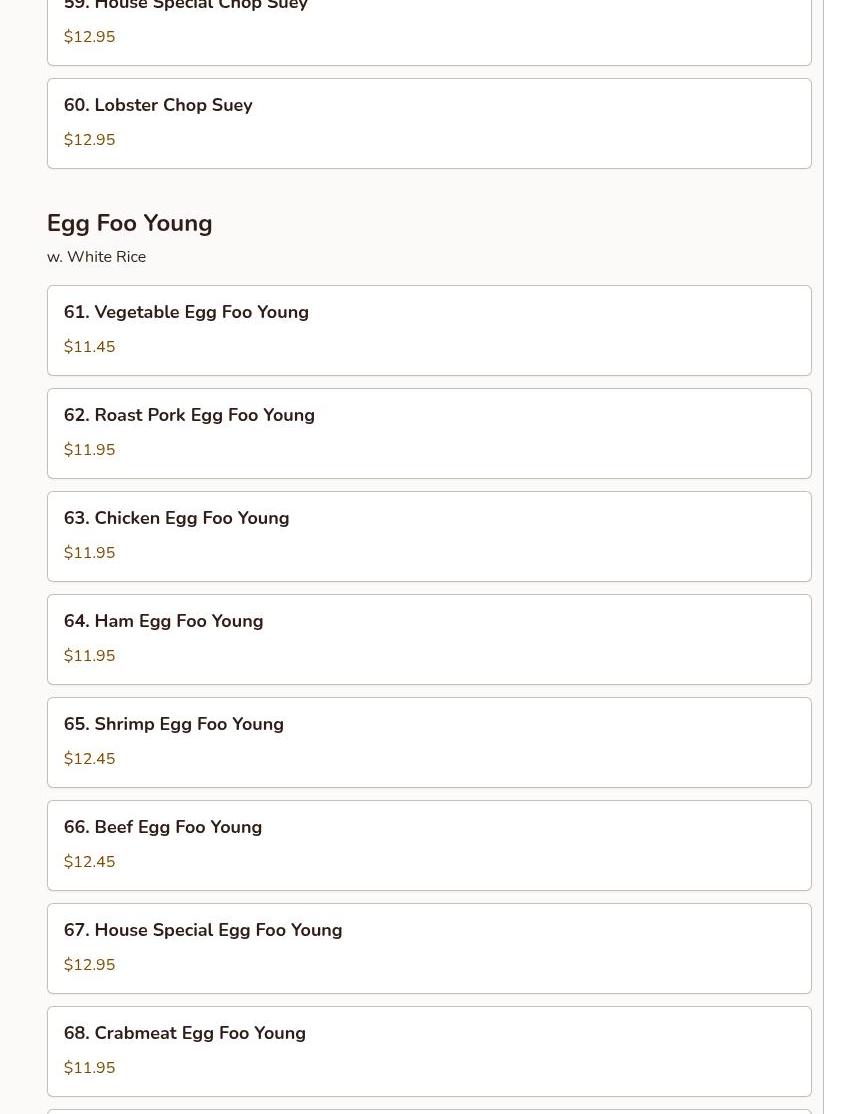Screen dimensions: 844x1114
Task: Click the "w. White Rice" subtitle text
Action: (96, 257)
